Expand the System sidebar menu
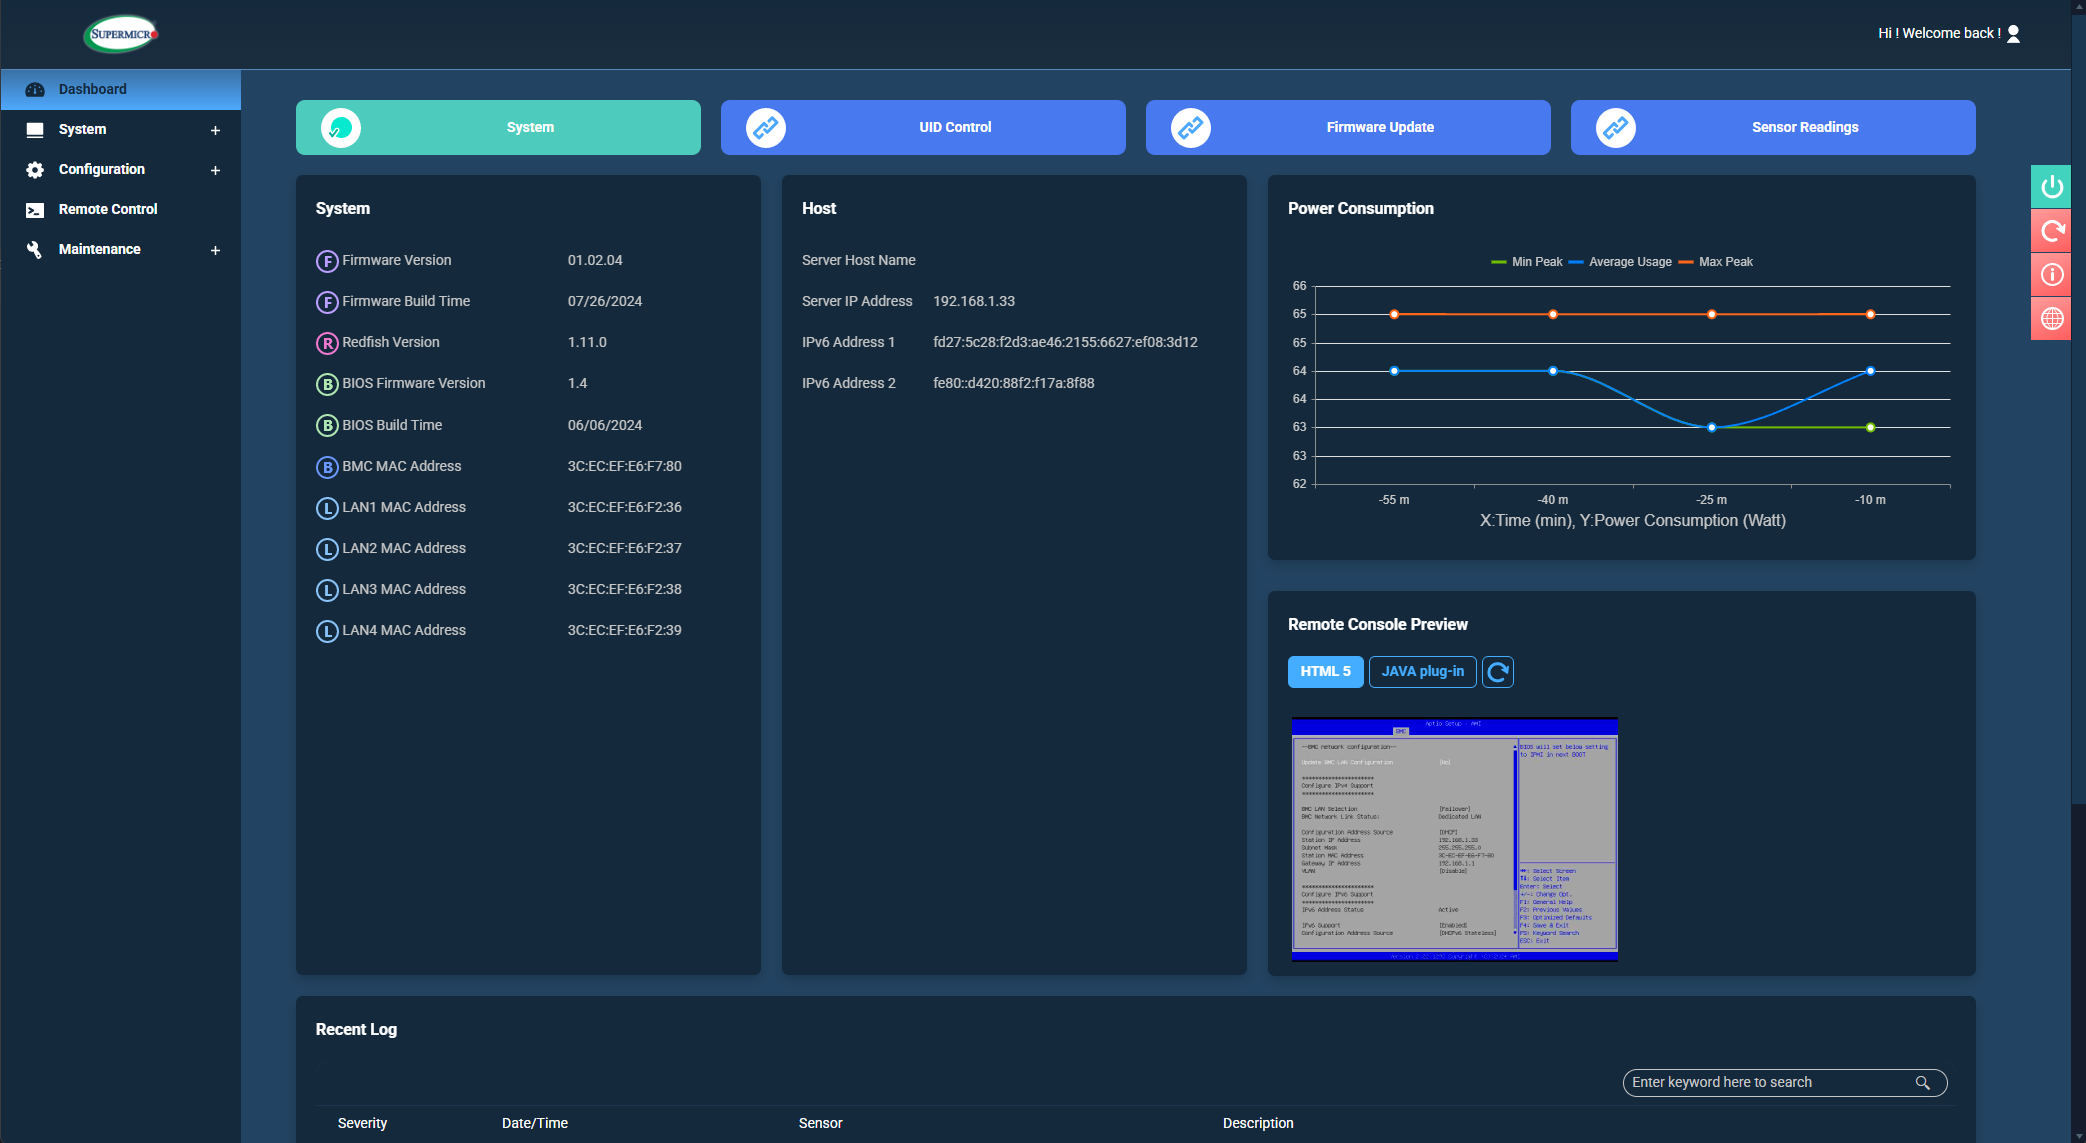2086x1143 pixels. pos(214,130)
